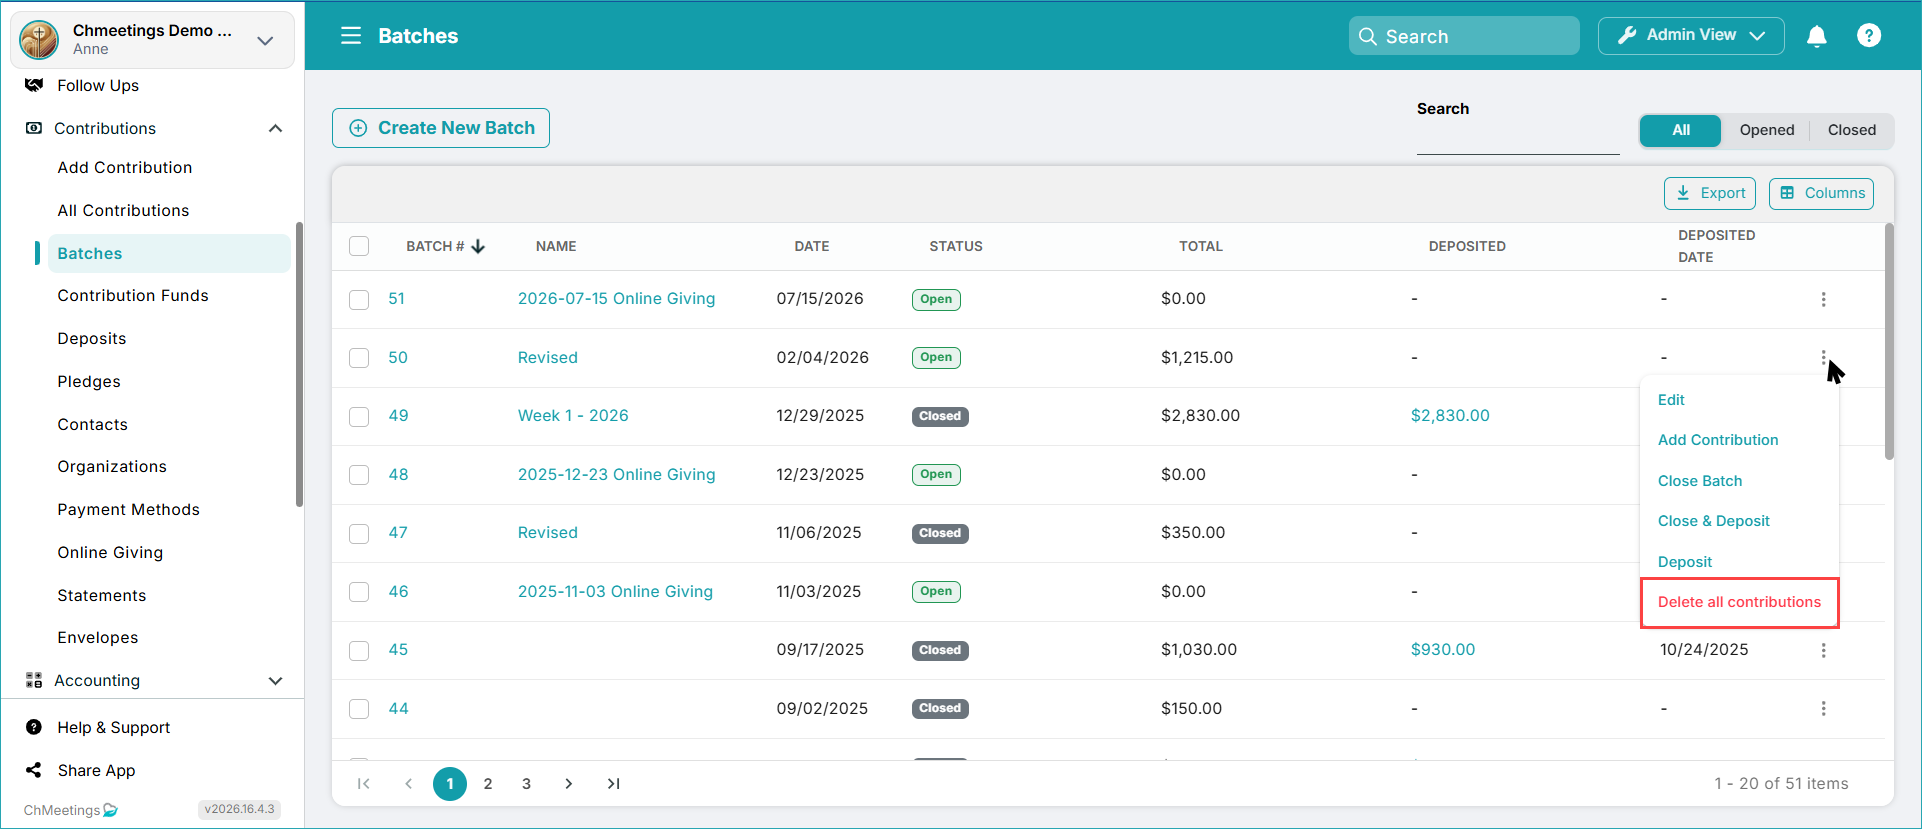The image size is (1922, 829).
Task: Click the Follow Ups handshake icon
Action: [x=34, y=85]
